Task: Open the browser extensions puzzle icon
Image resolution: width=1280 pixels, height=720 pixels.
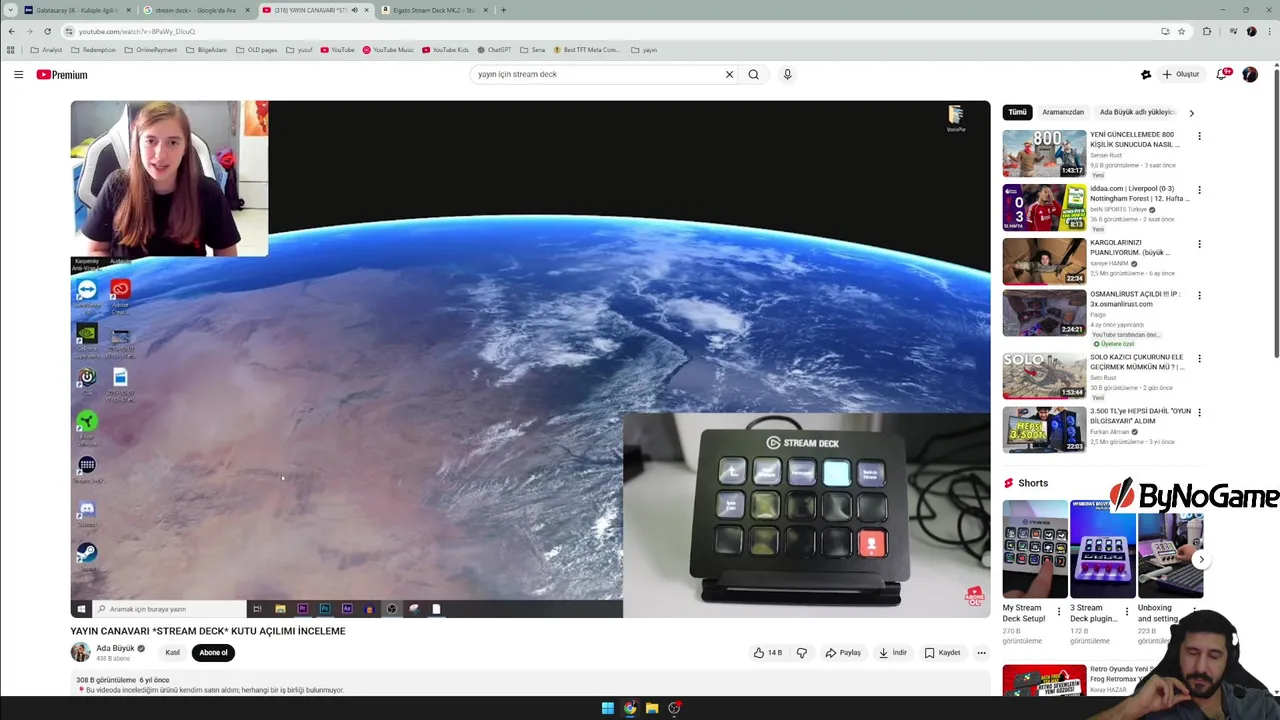Action: pyautogui.click(x=1207, y=31)
